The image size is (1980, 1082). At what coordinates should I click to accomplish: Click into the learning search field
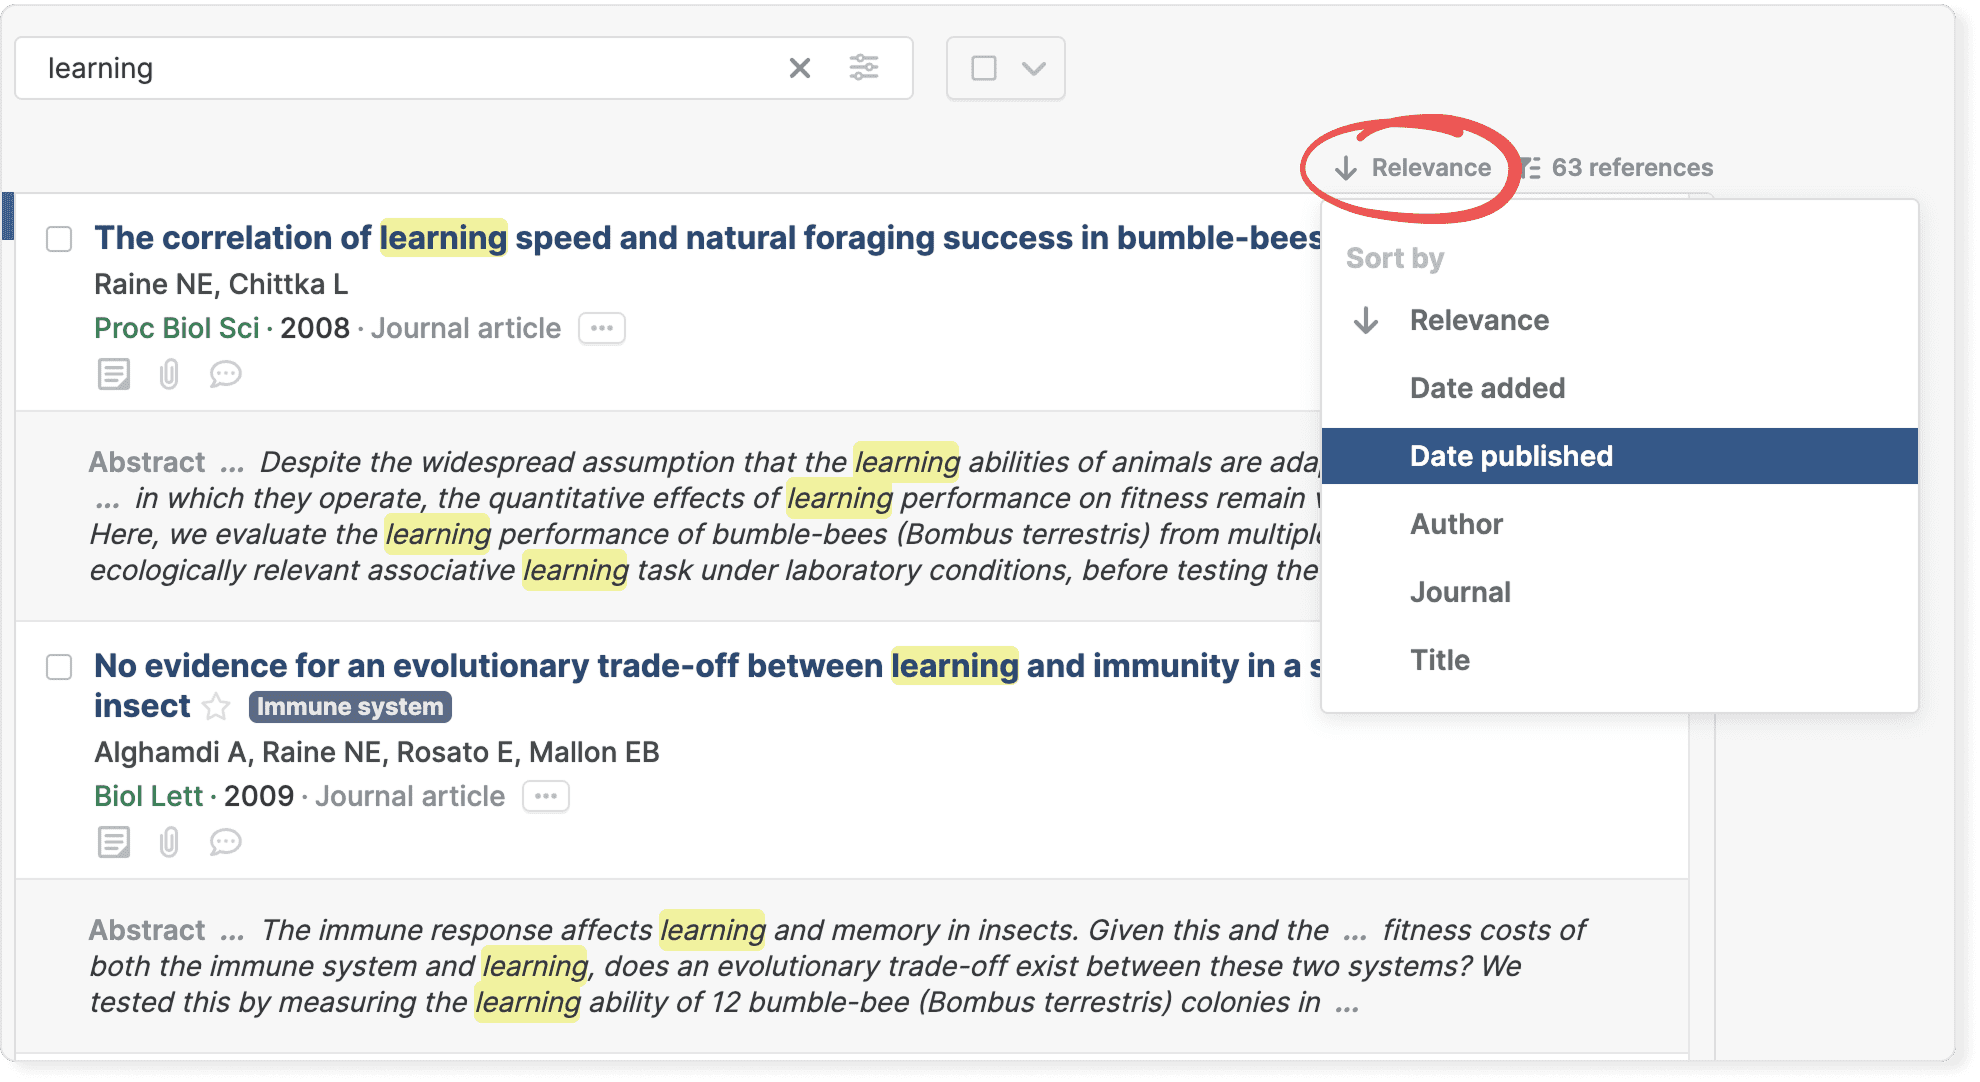[400, 68]
